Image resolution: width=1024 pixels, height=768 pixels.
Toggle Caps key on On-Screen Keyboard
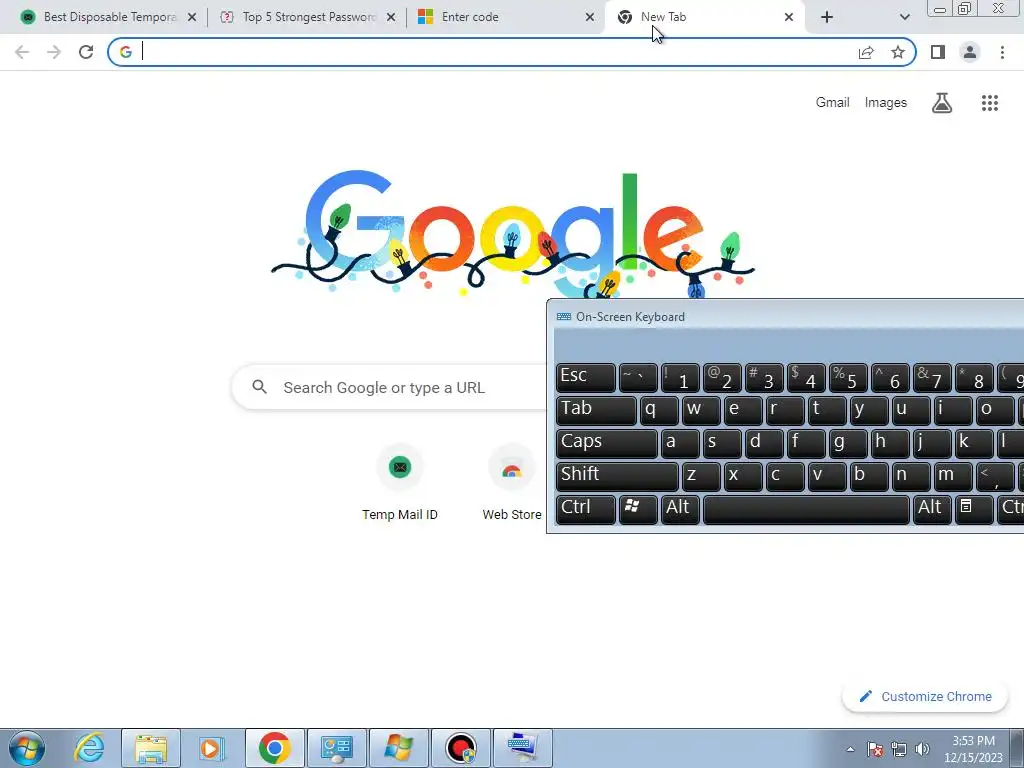click(606, 443)
